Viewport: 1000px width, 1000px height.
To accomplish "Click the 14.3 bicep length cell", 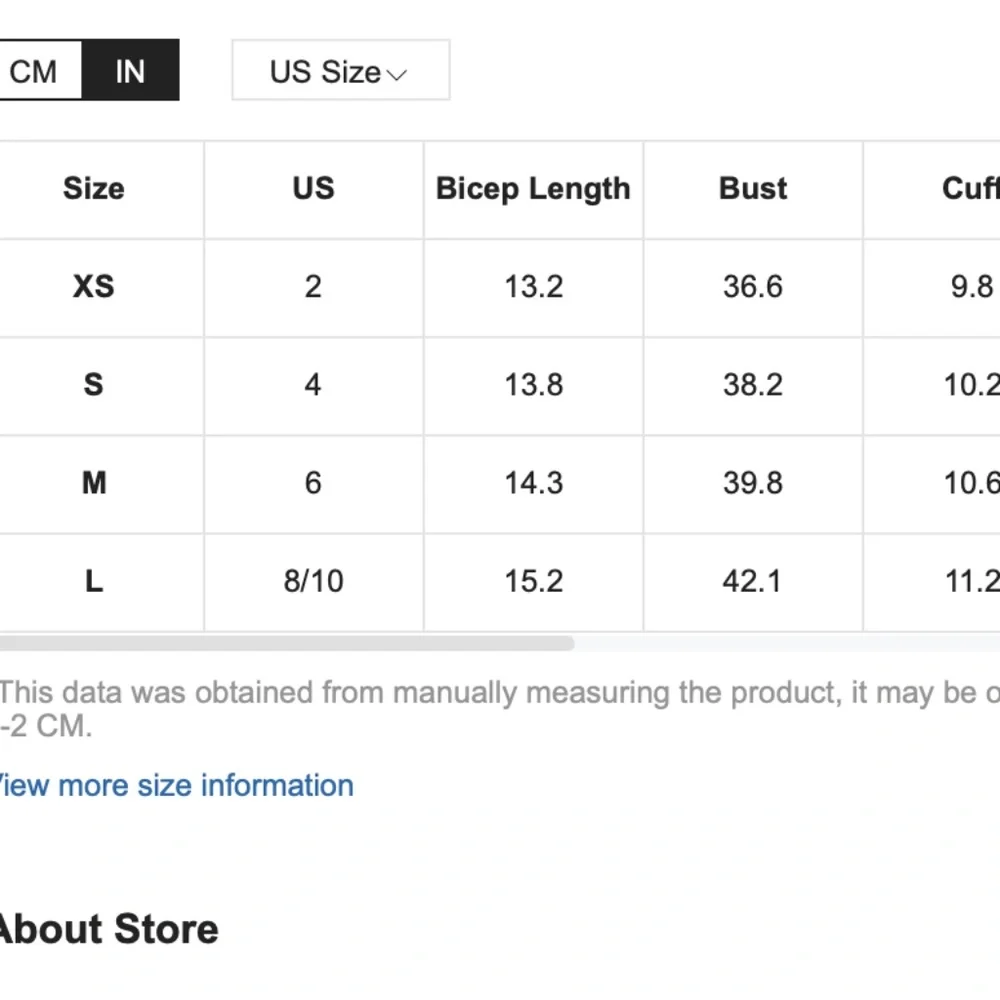I will [533, 483].
